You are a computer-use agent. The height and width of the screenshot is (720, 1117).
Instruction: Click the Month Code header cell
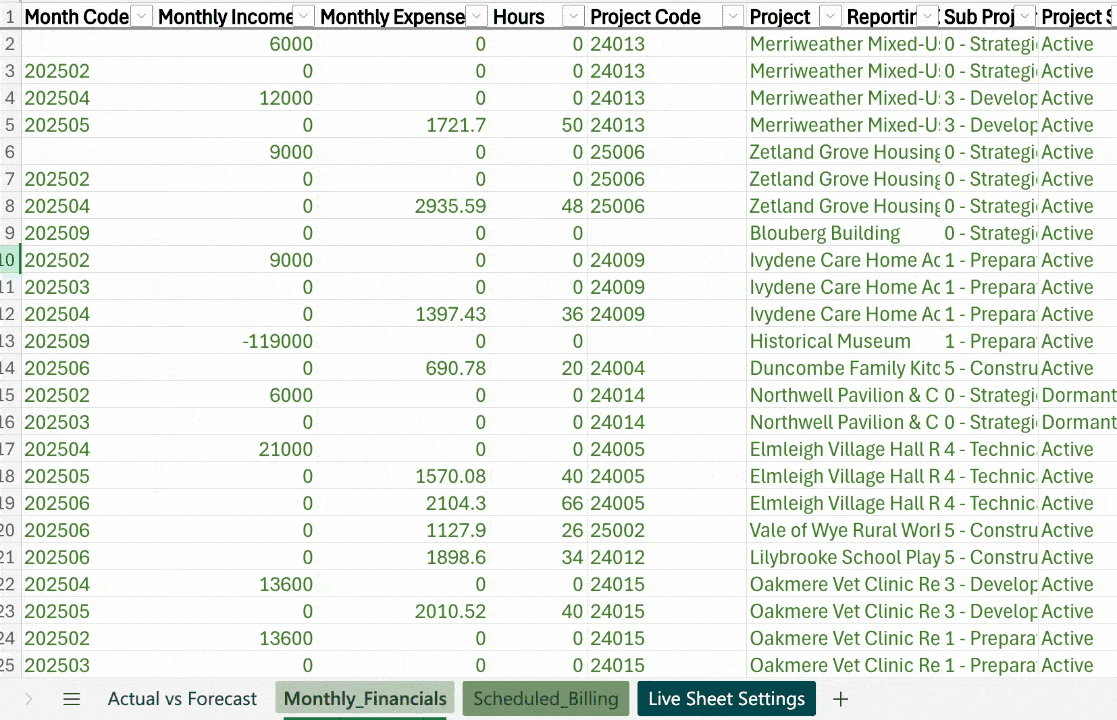point(76,16)
